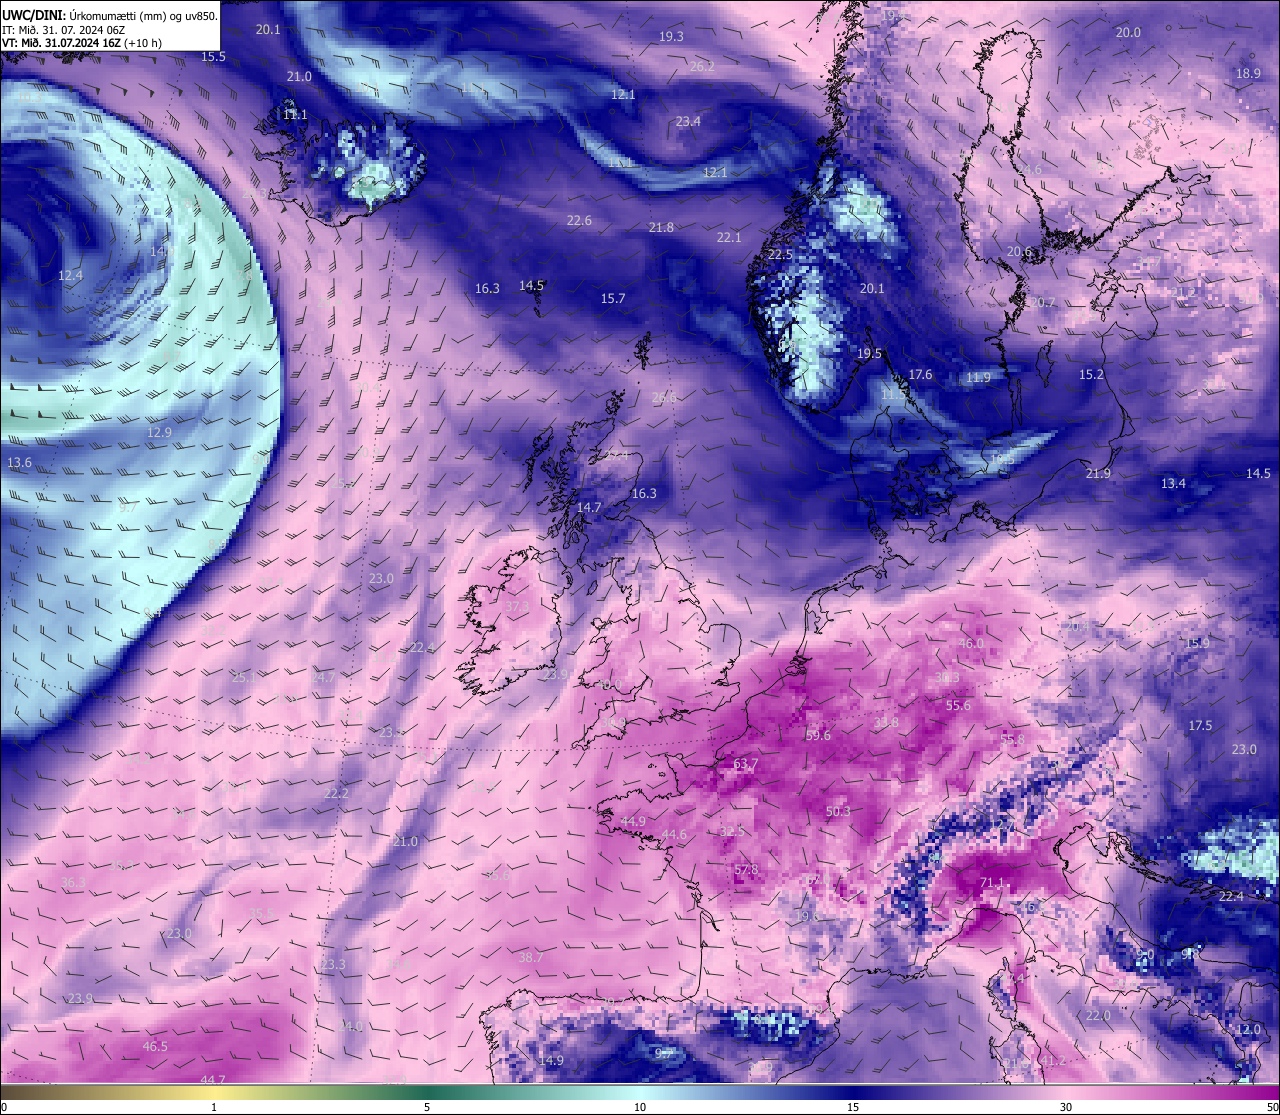This screenshot has width=1280, height=1115.
Task: Click the 57.8 value over France
Action: pos(746,870)
